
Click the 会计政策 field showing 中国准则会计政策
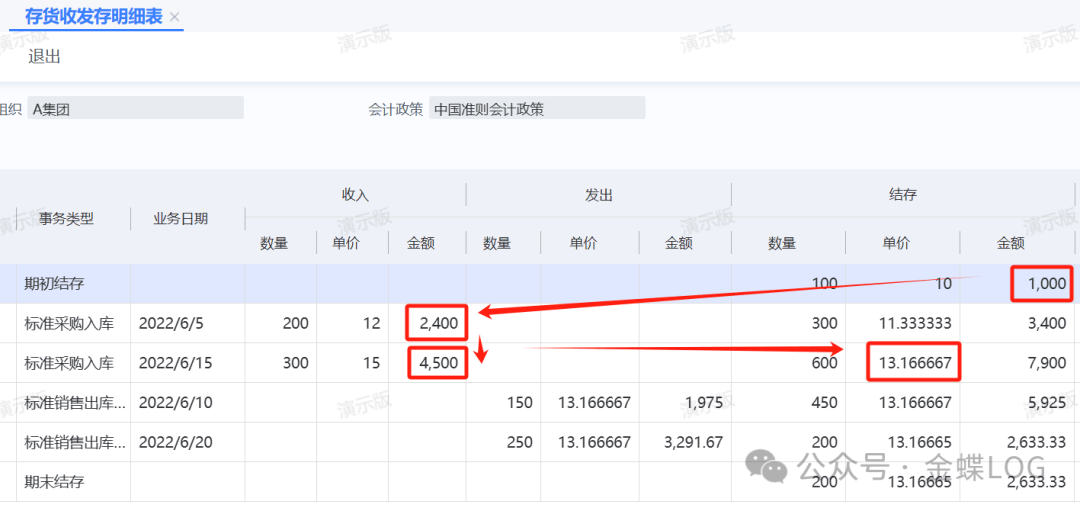click(536, 109)
